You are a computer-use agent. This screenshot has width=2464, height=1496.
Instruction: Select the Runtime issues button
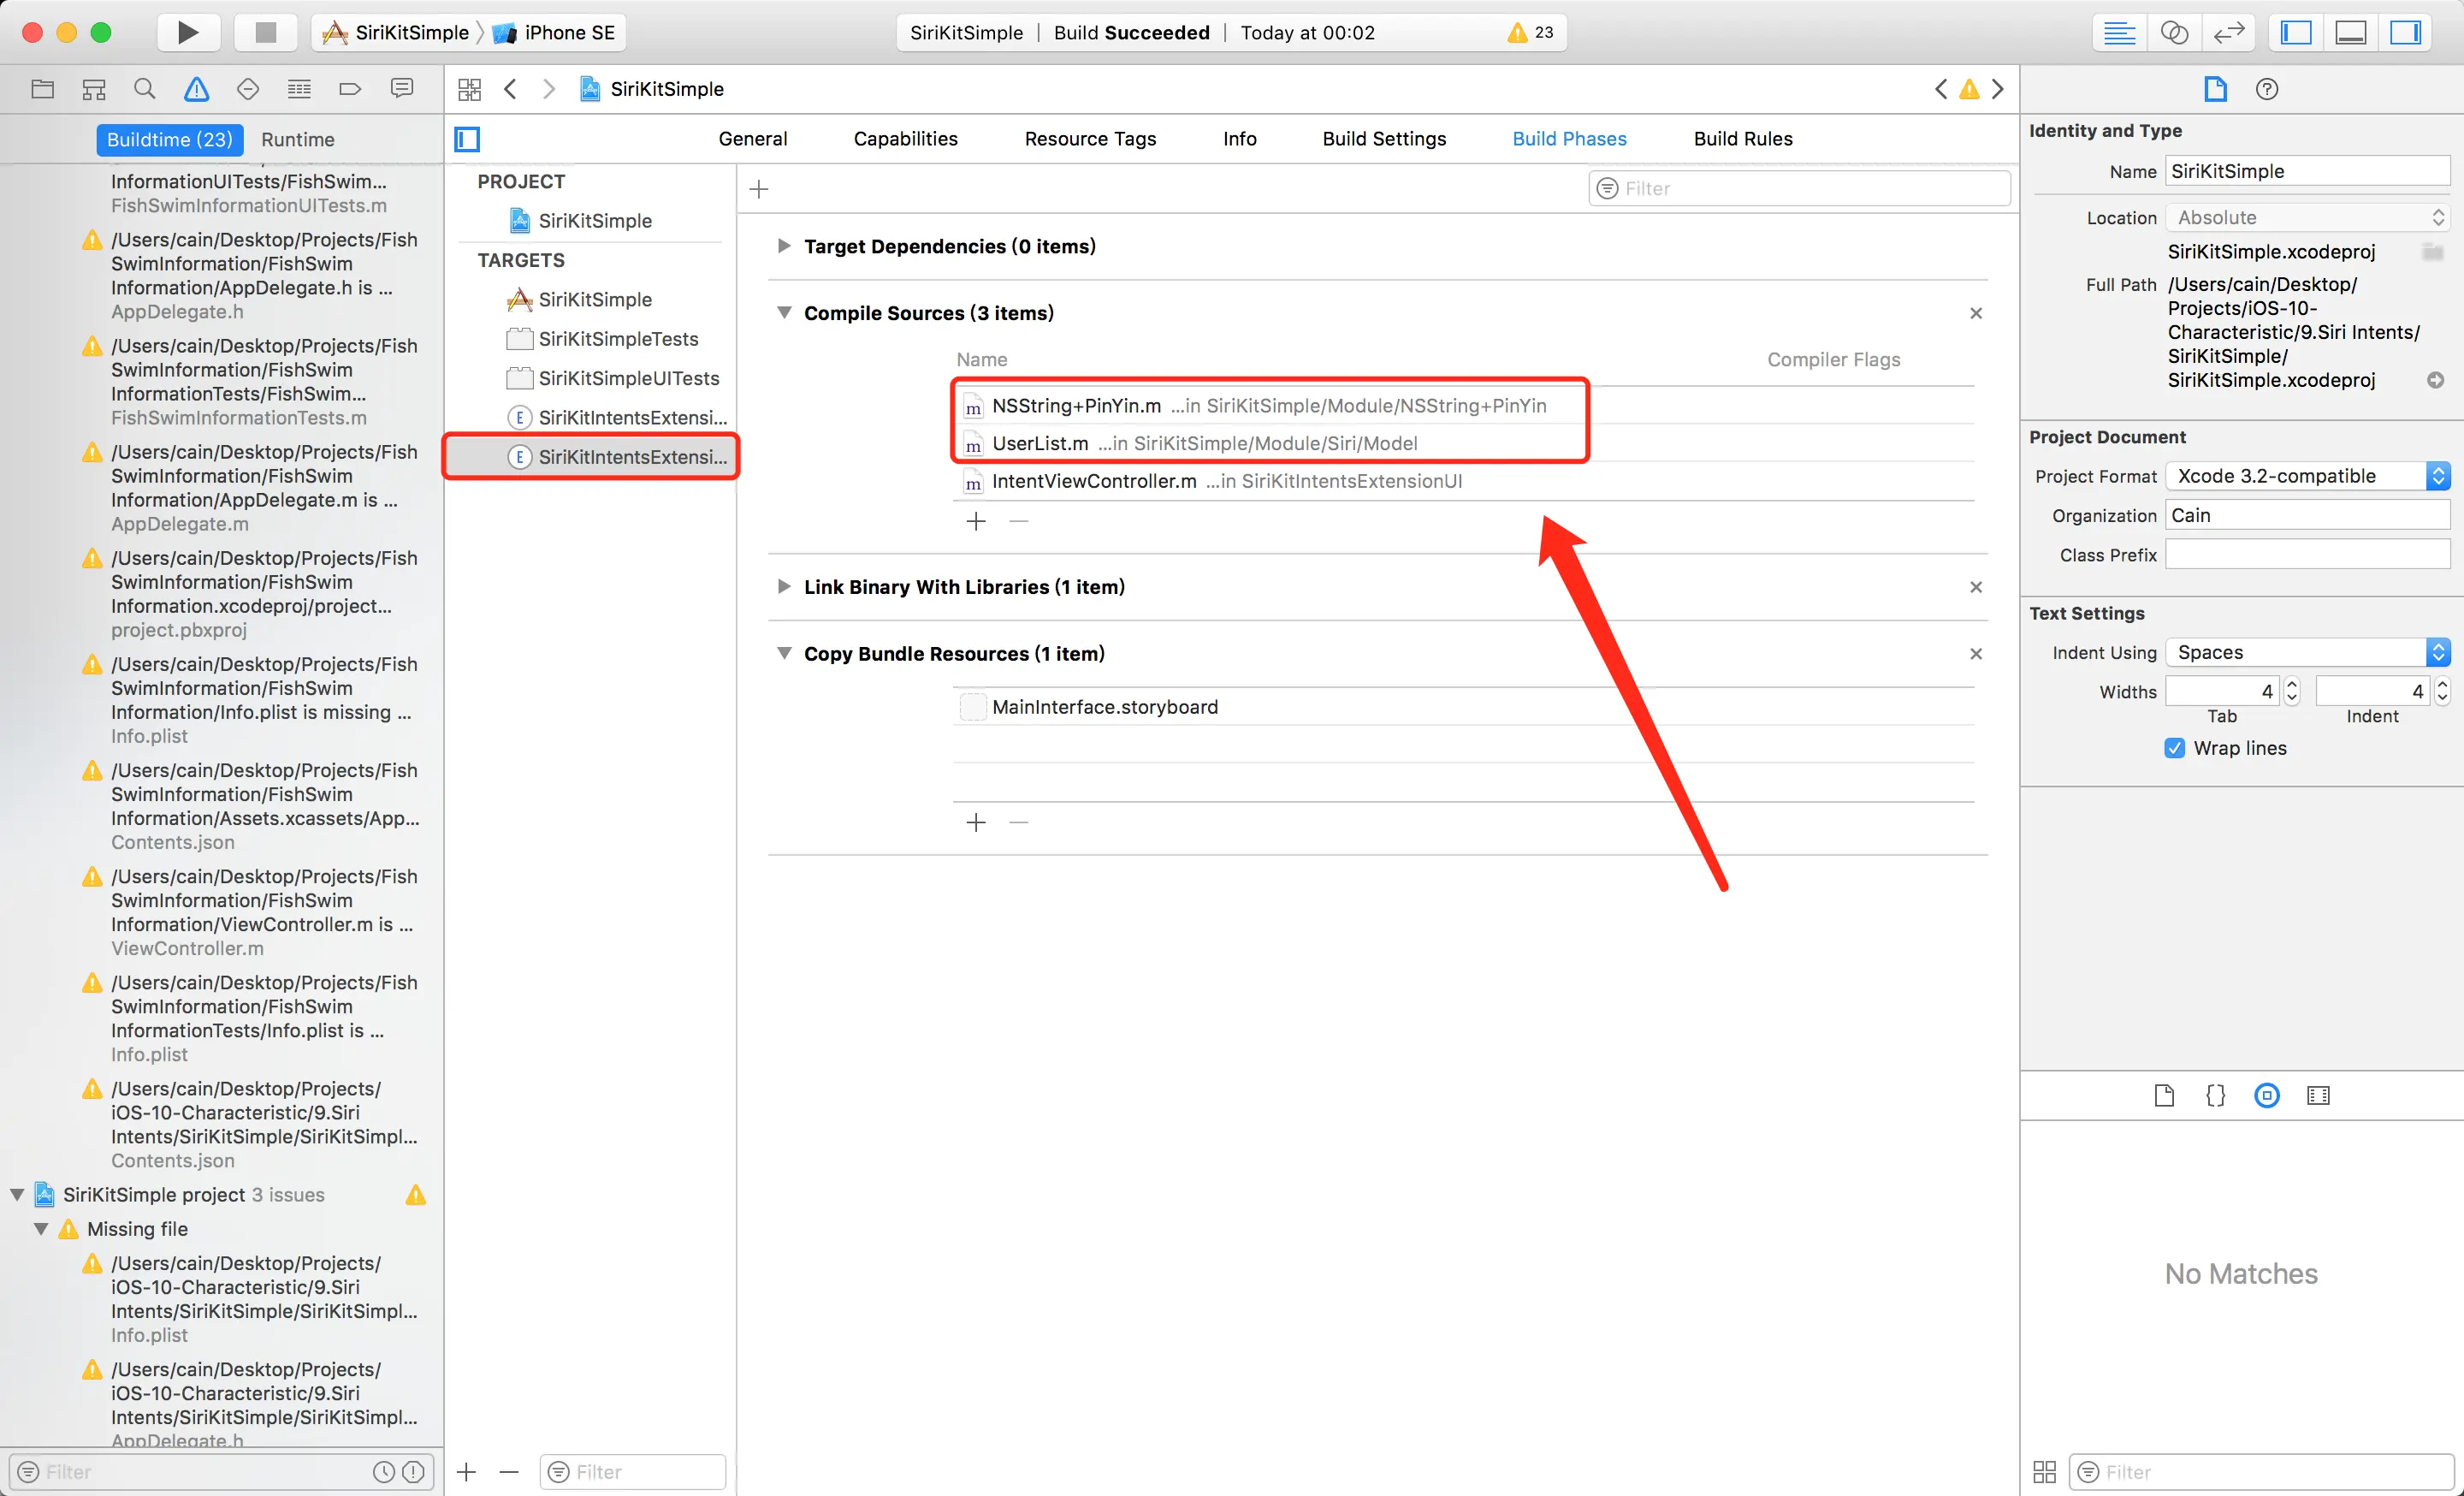298,140
